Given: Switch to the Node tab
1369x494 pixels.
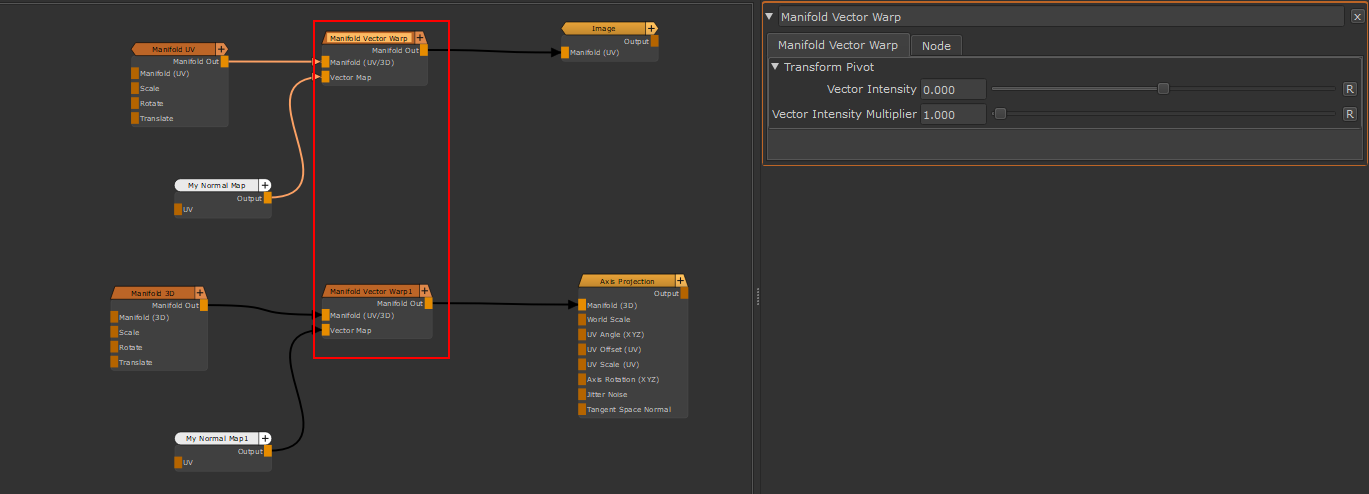Looking at the screenshot, I should (936, 45).
